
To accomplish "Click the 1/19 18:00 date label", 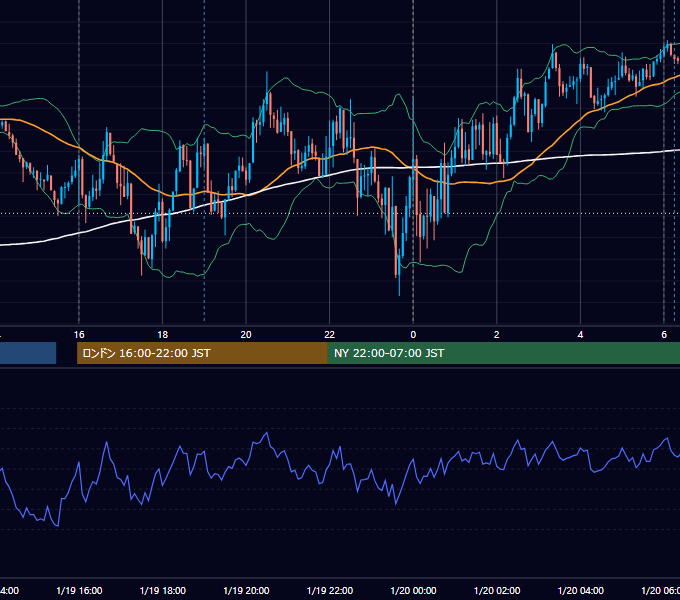I will pos(163,590).
